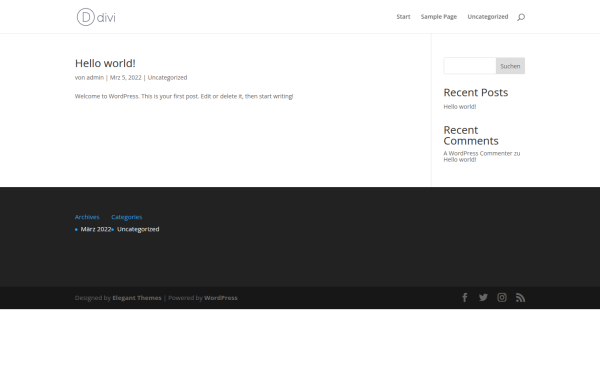Viewport: 600px width, 375px height.
Task: Click the Recent Posts heading
Action: pyautogui.click(x=476, y=93)
